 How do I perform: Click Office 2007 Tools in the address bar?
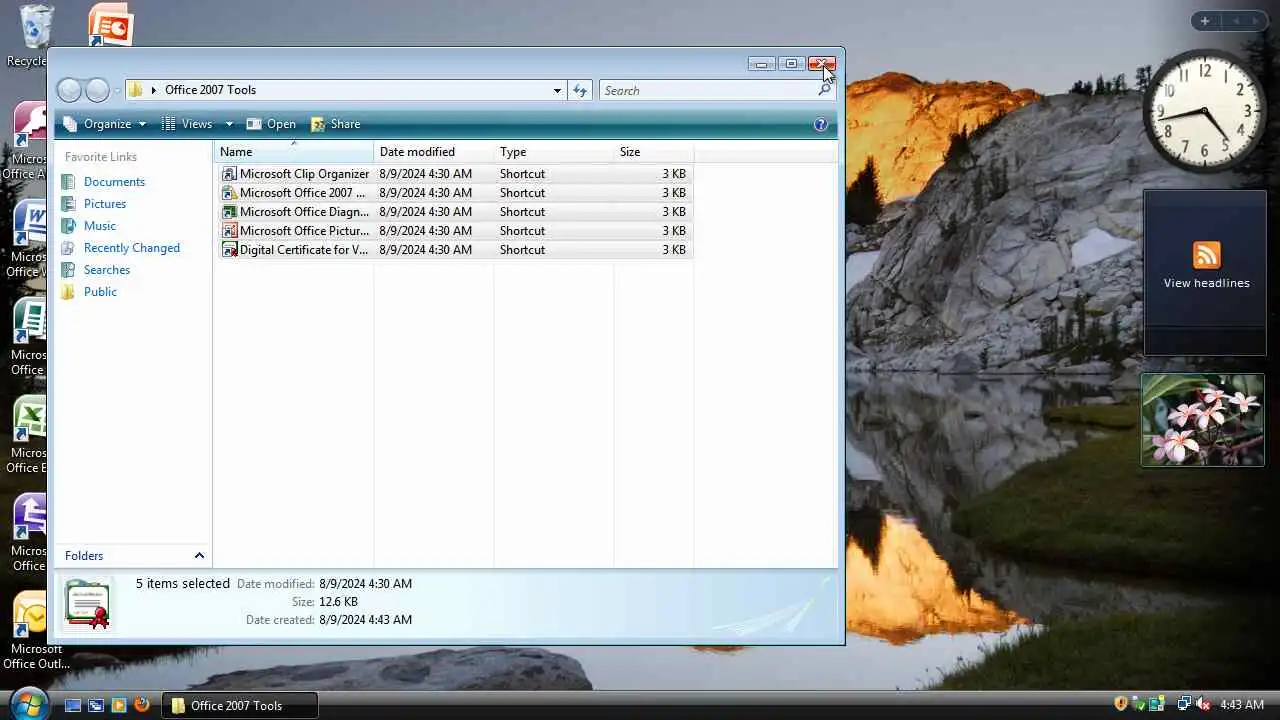[x=210, y=90]
